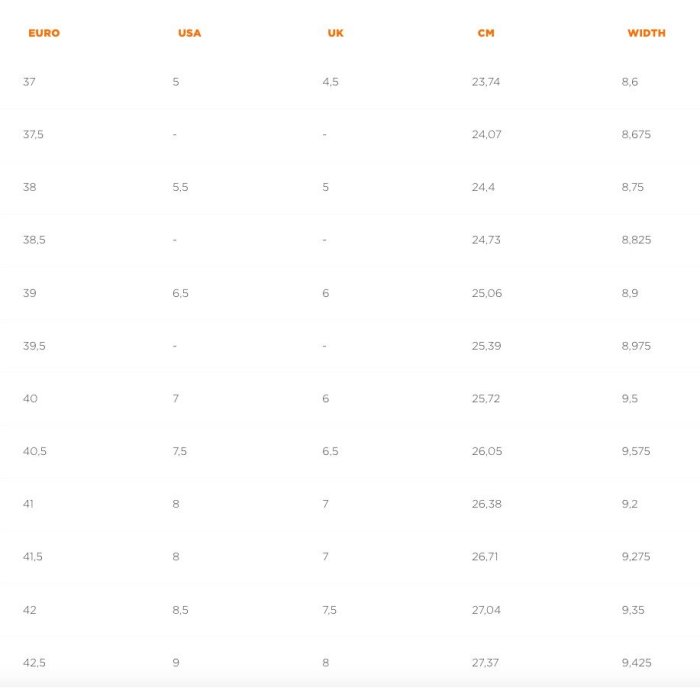
Task: Click the CM value 26,38
Action: [486, 504]
